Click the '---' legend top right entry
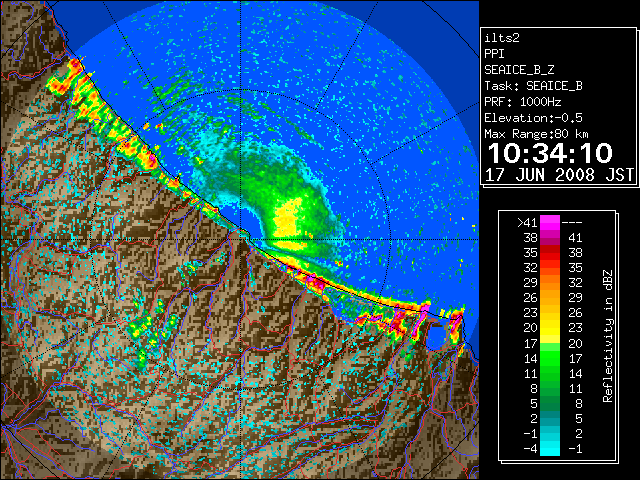 tap(572, 223)
